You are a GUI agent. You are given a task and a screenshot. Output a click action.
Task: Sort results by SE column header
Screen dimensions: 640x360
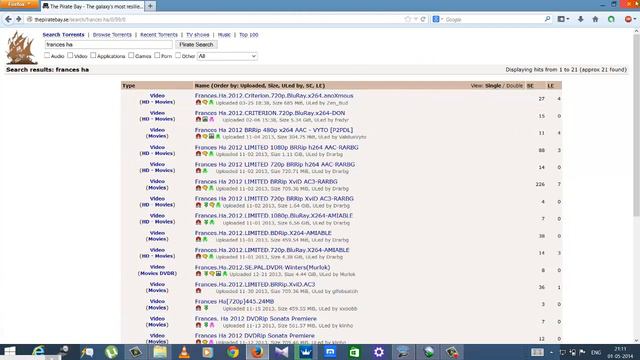point(530,86)
